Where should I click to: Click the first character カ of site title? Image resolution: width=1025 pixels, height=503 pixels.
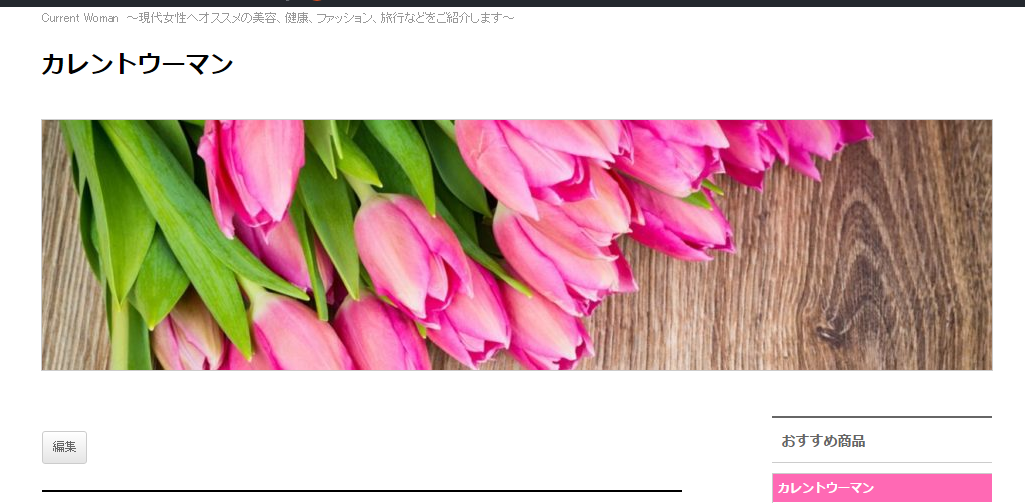52,64
